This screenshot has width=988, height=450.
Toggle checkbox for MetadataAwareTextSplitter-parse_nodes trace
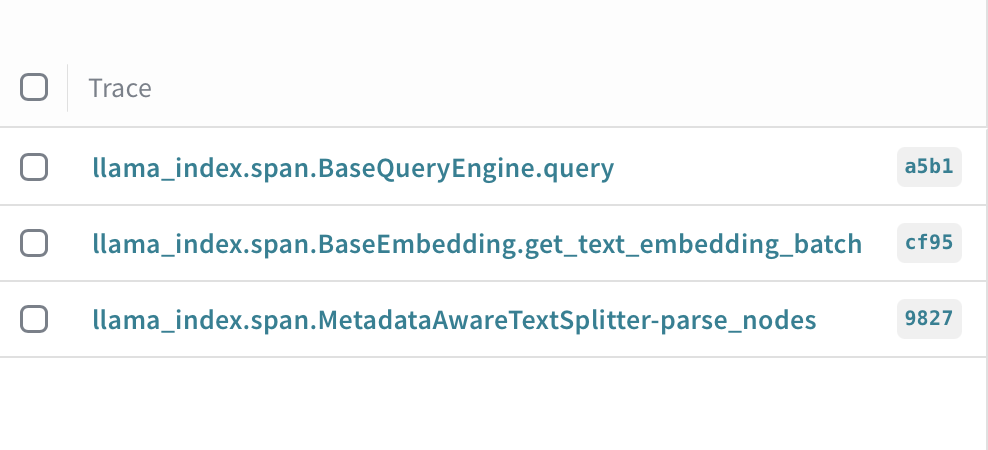tap(34, 319)
